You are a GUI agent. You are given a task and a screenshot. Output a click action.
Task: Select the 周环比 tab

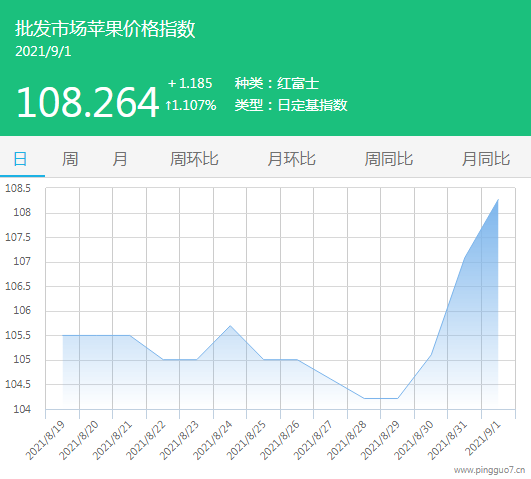pyautogui.click(x=194, y=159)
